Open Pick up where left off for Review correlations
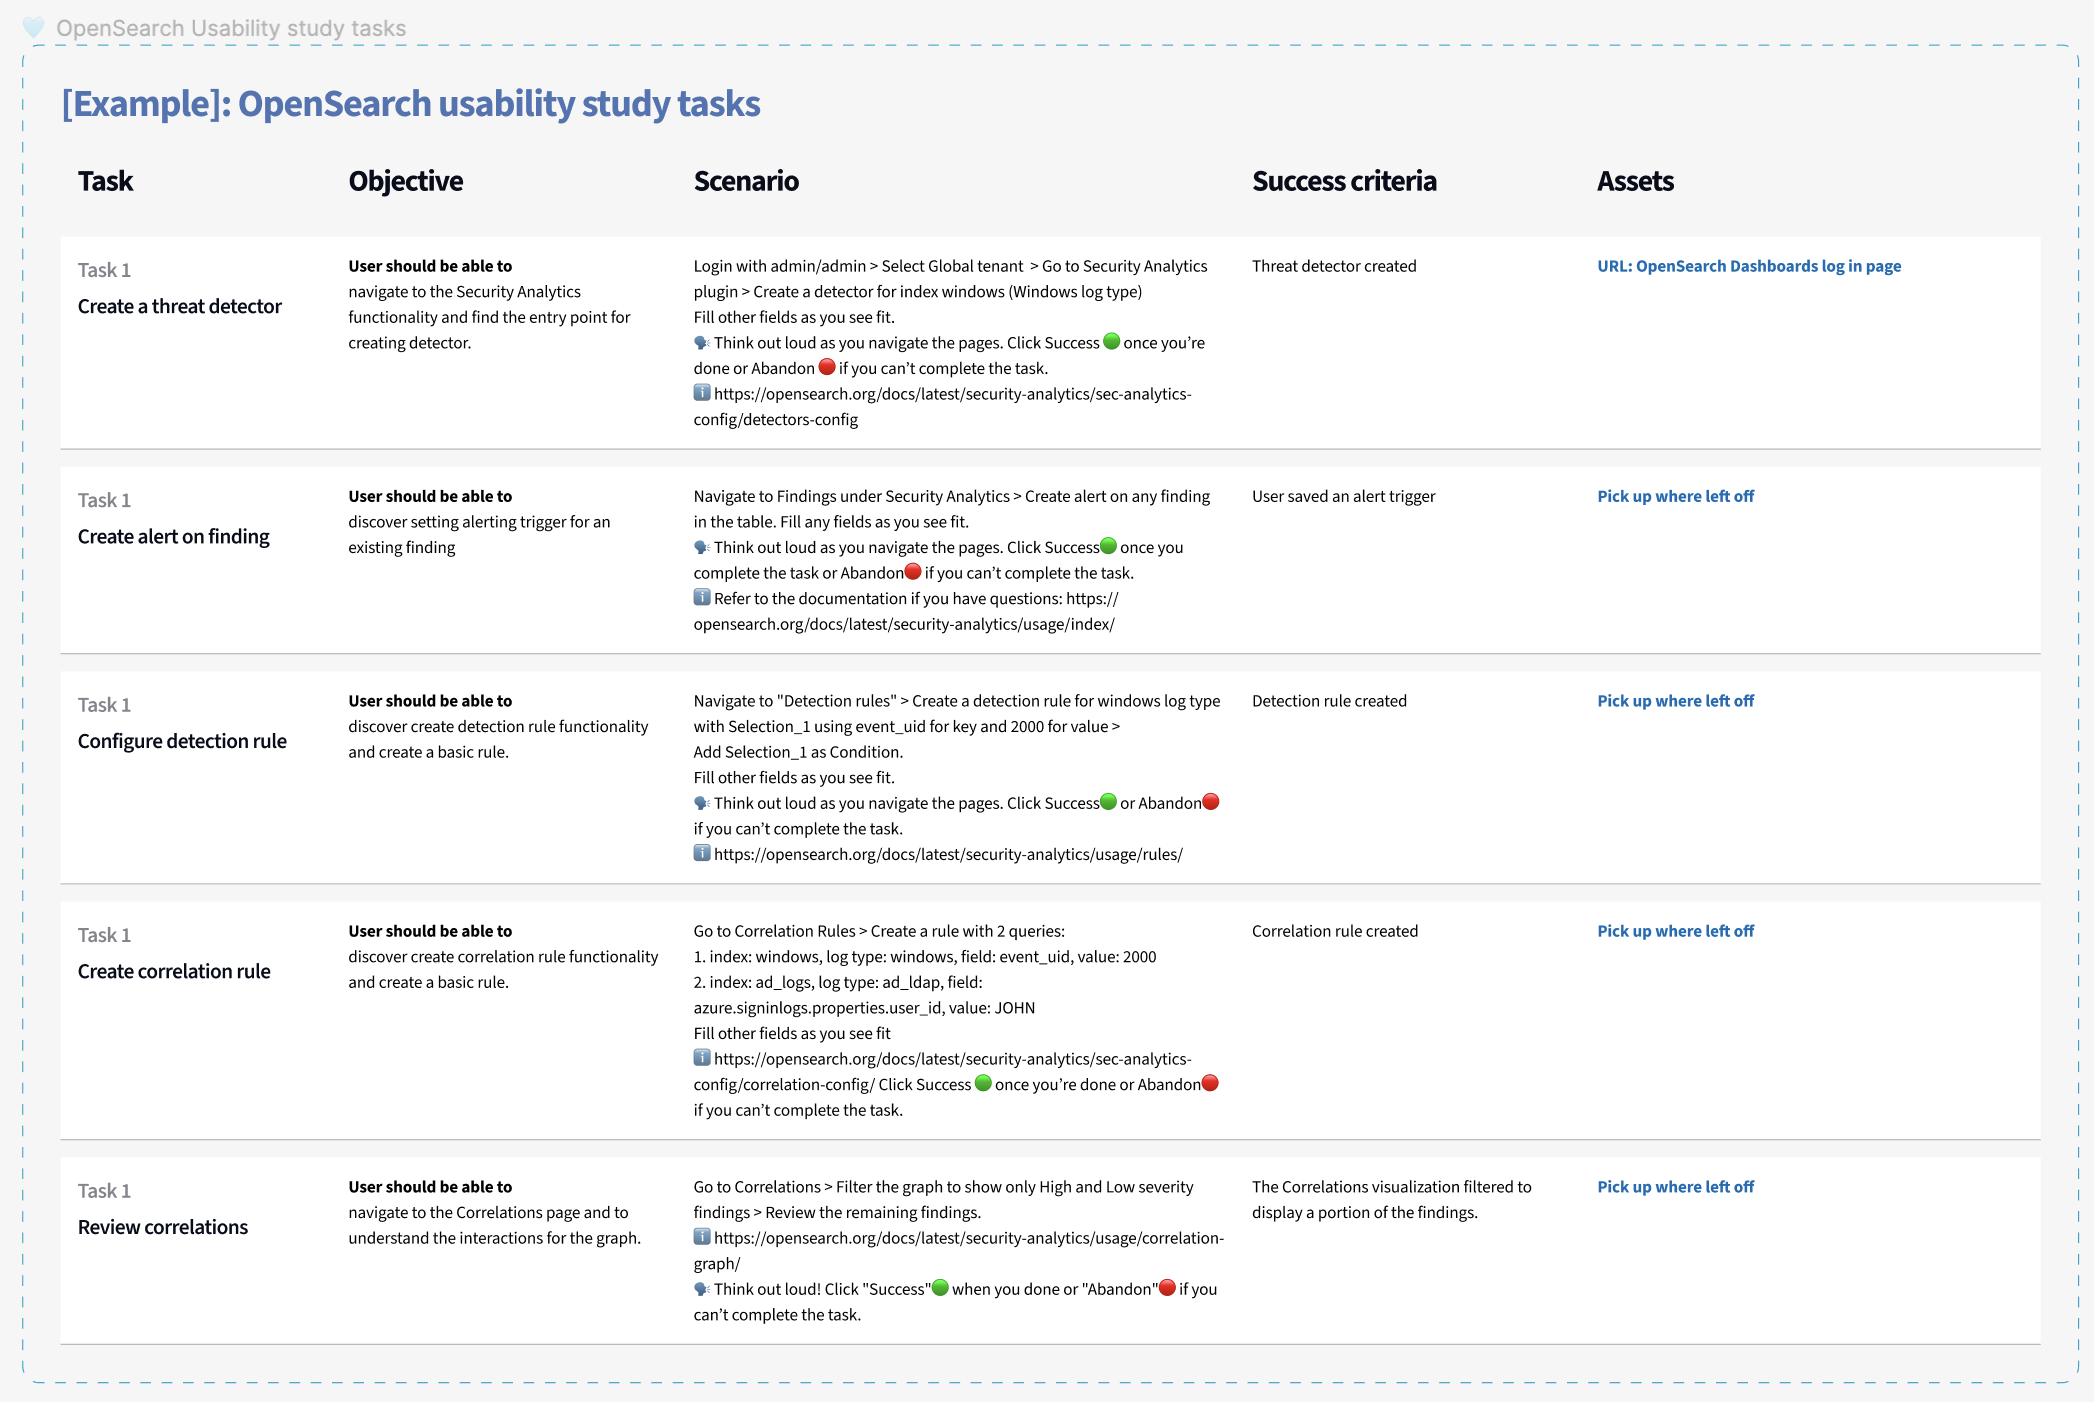 [x=1675, y=1187]
